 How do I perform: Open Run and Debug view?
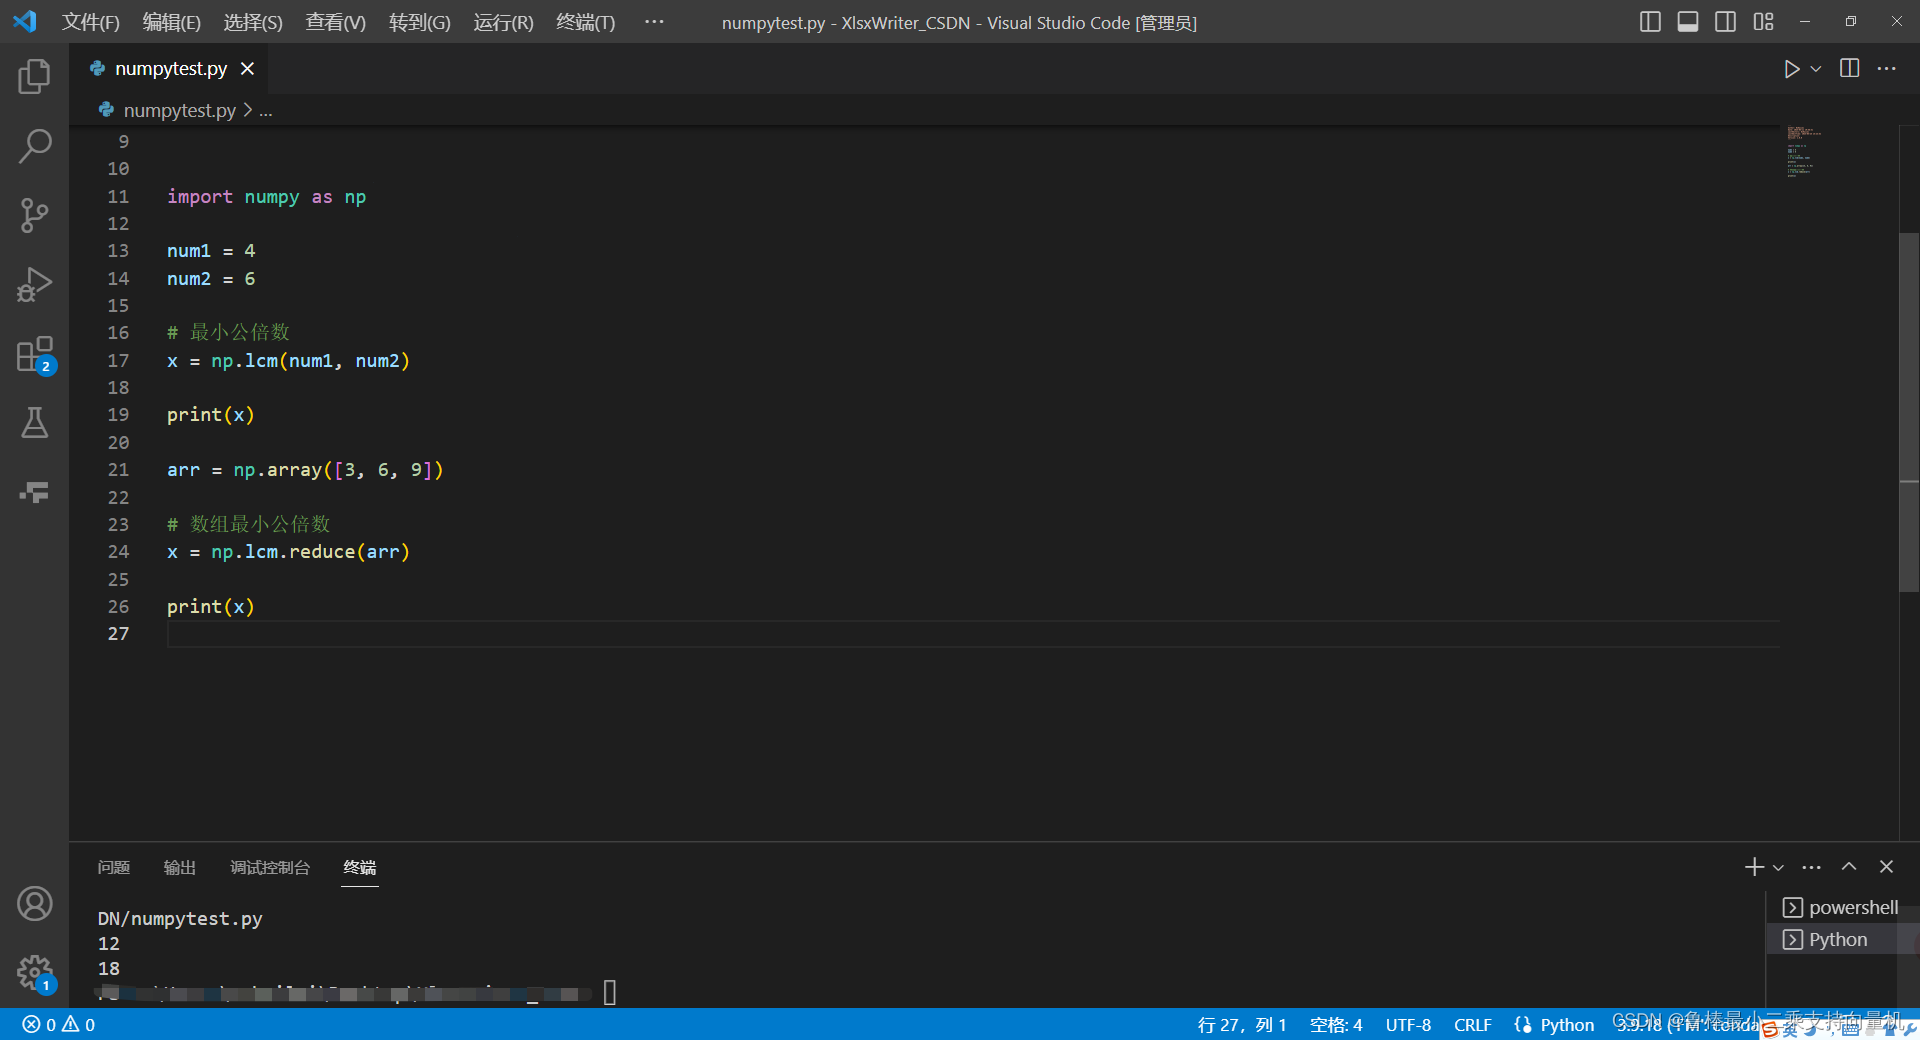pos(34,285)
